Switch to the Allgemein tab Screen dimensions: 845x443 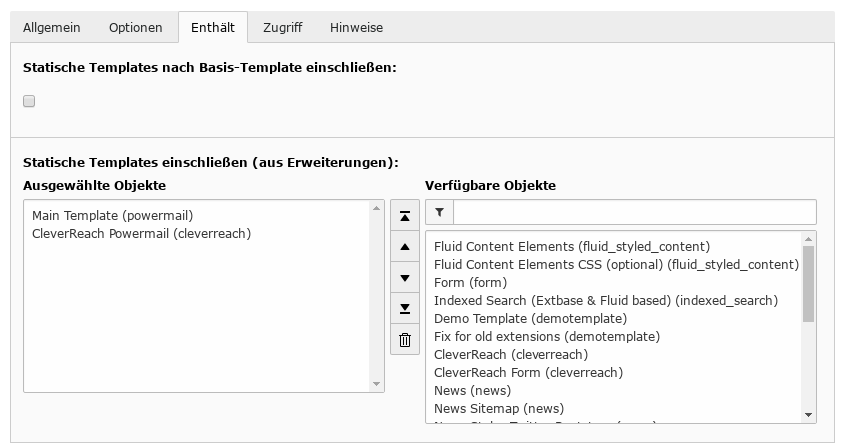coord(52,27)
